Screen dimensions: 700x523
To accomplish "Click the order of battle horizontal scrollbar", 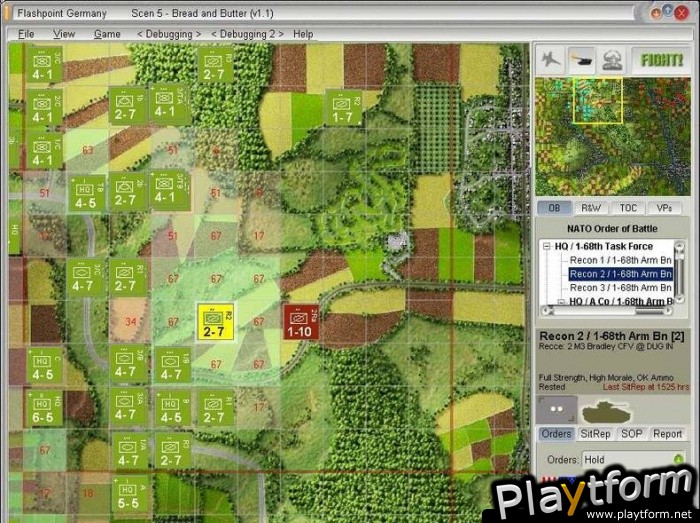I will coord(607,311).
